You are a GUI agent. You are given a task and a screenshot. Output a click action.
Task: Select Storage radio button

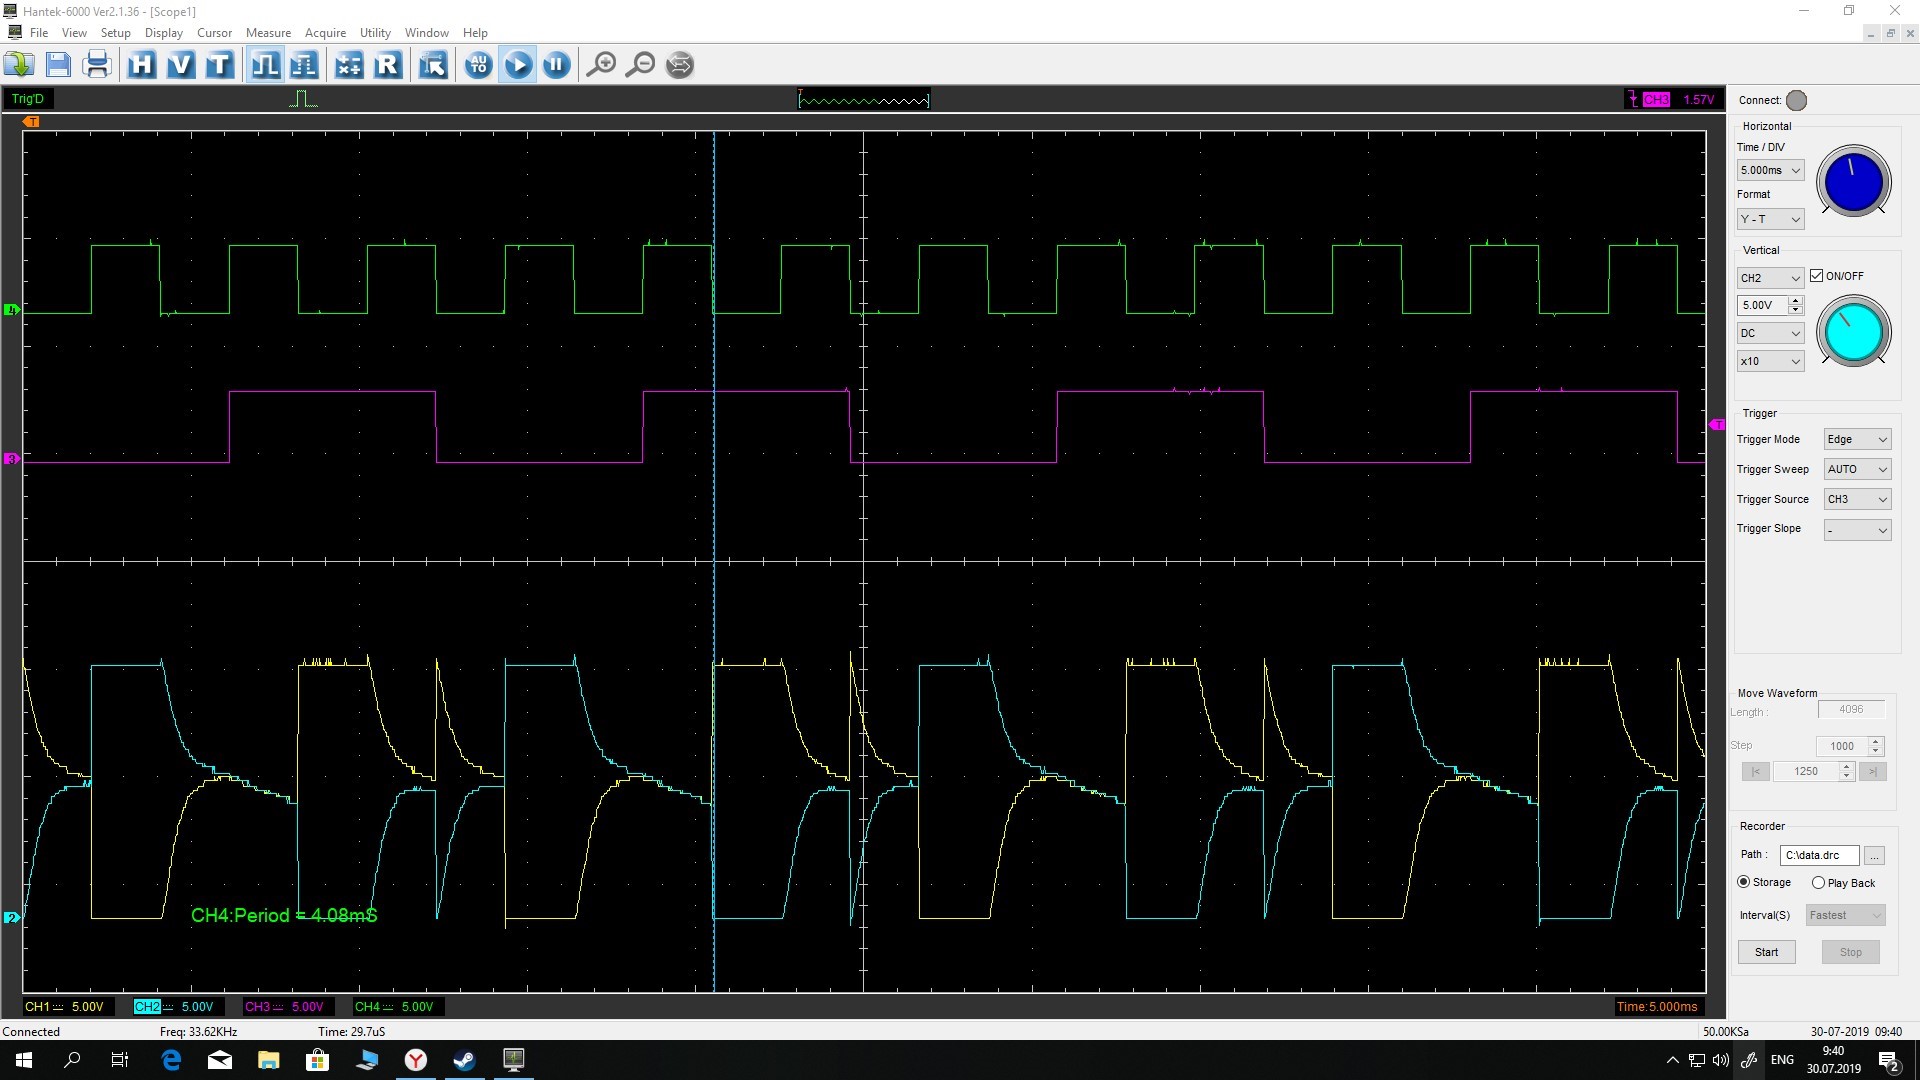tap(1745, 882)
